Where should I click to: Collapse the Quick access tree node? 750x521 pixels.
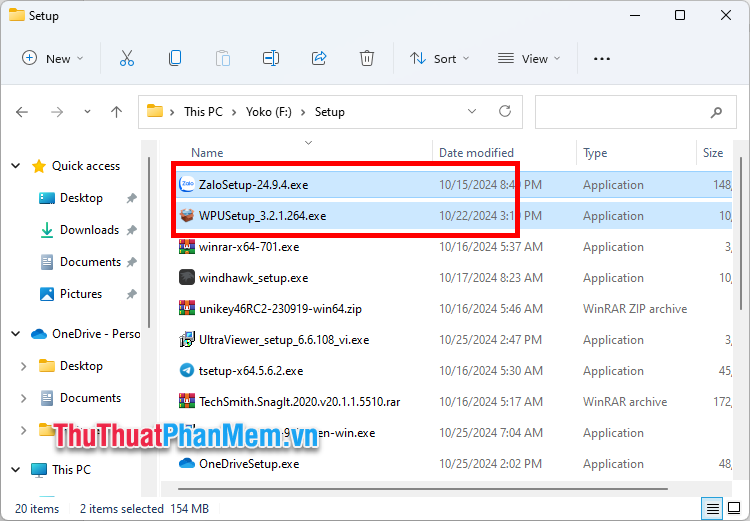pos(16,166)
